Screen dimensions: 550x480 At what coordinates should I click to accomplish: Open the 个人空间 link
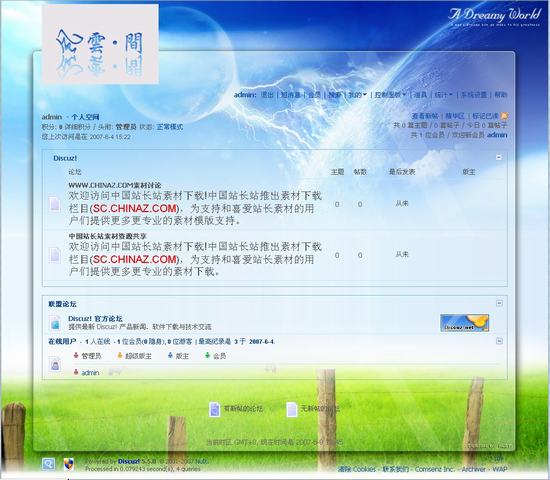[85, 117]
